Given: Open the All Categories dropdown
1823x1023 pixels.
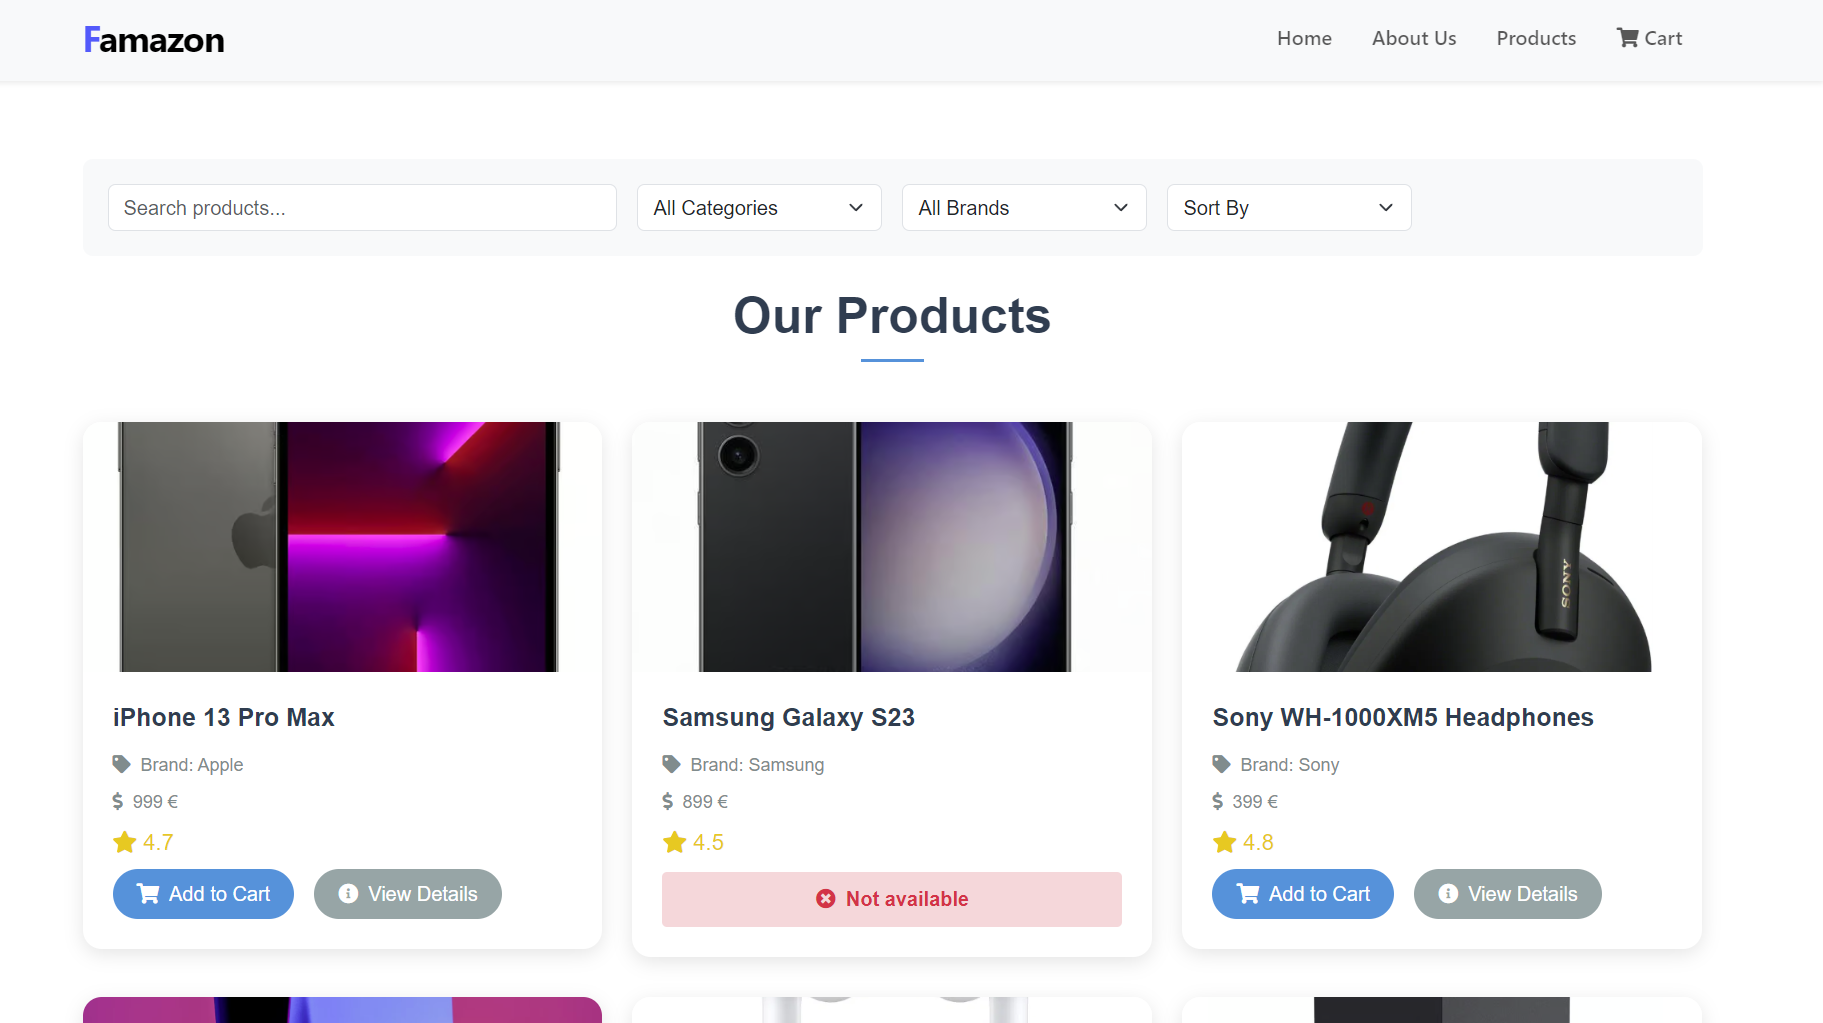Looking at the screenshot, I should coord(758,207).
